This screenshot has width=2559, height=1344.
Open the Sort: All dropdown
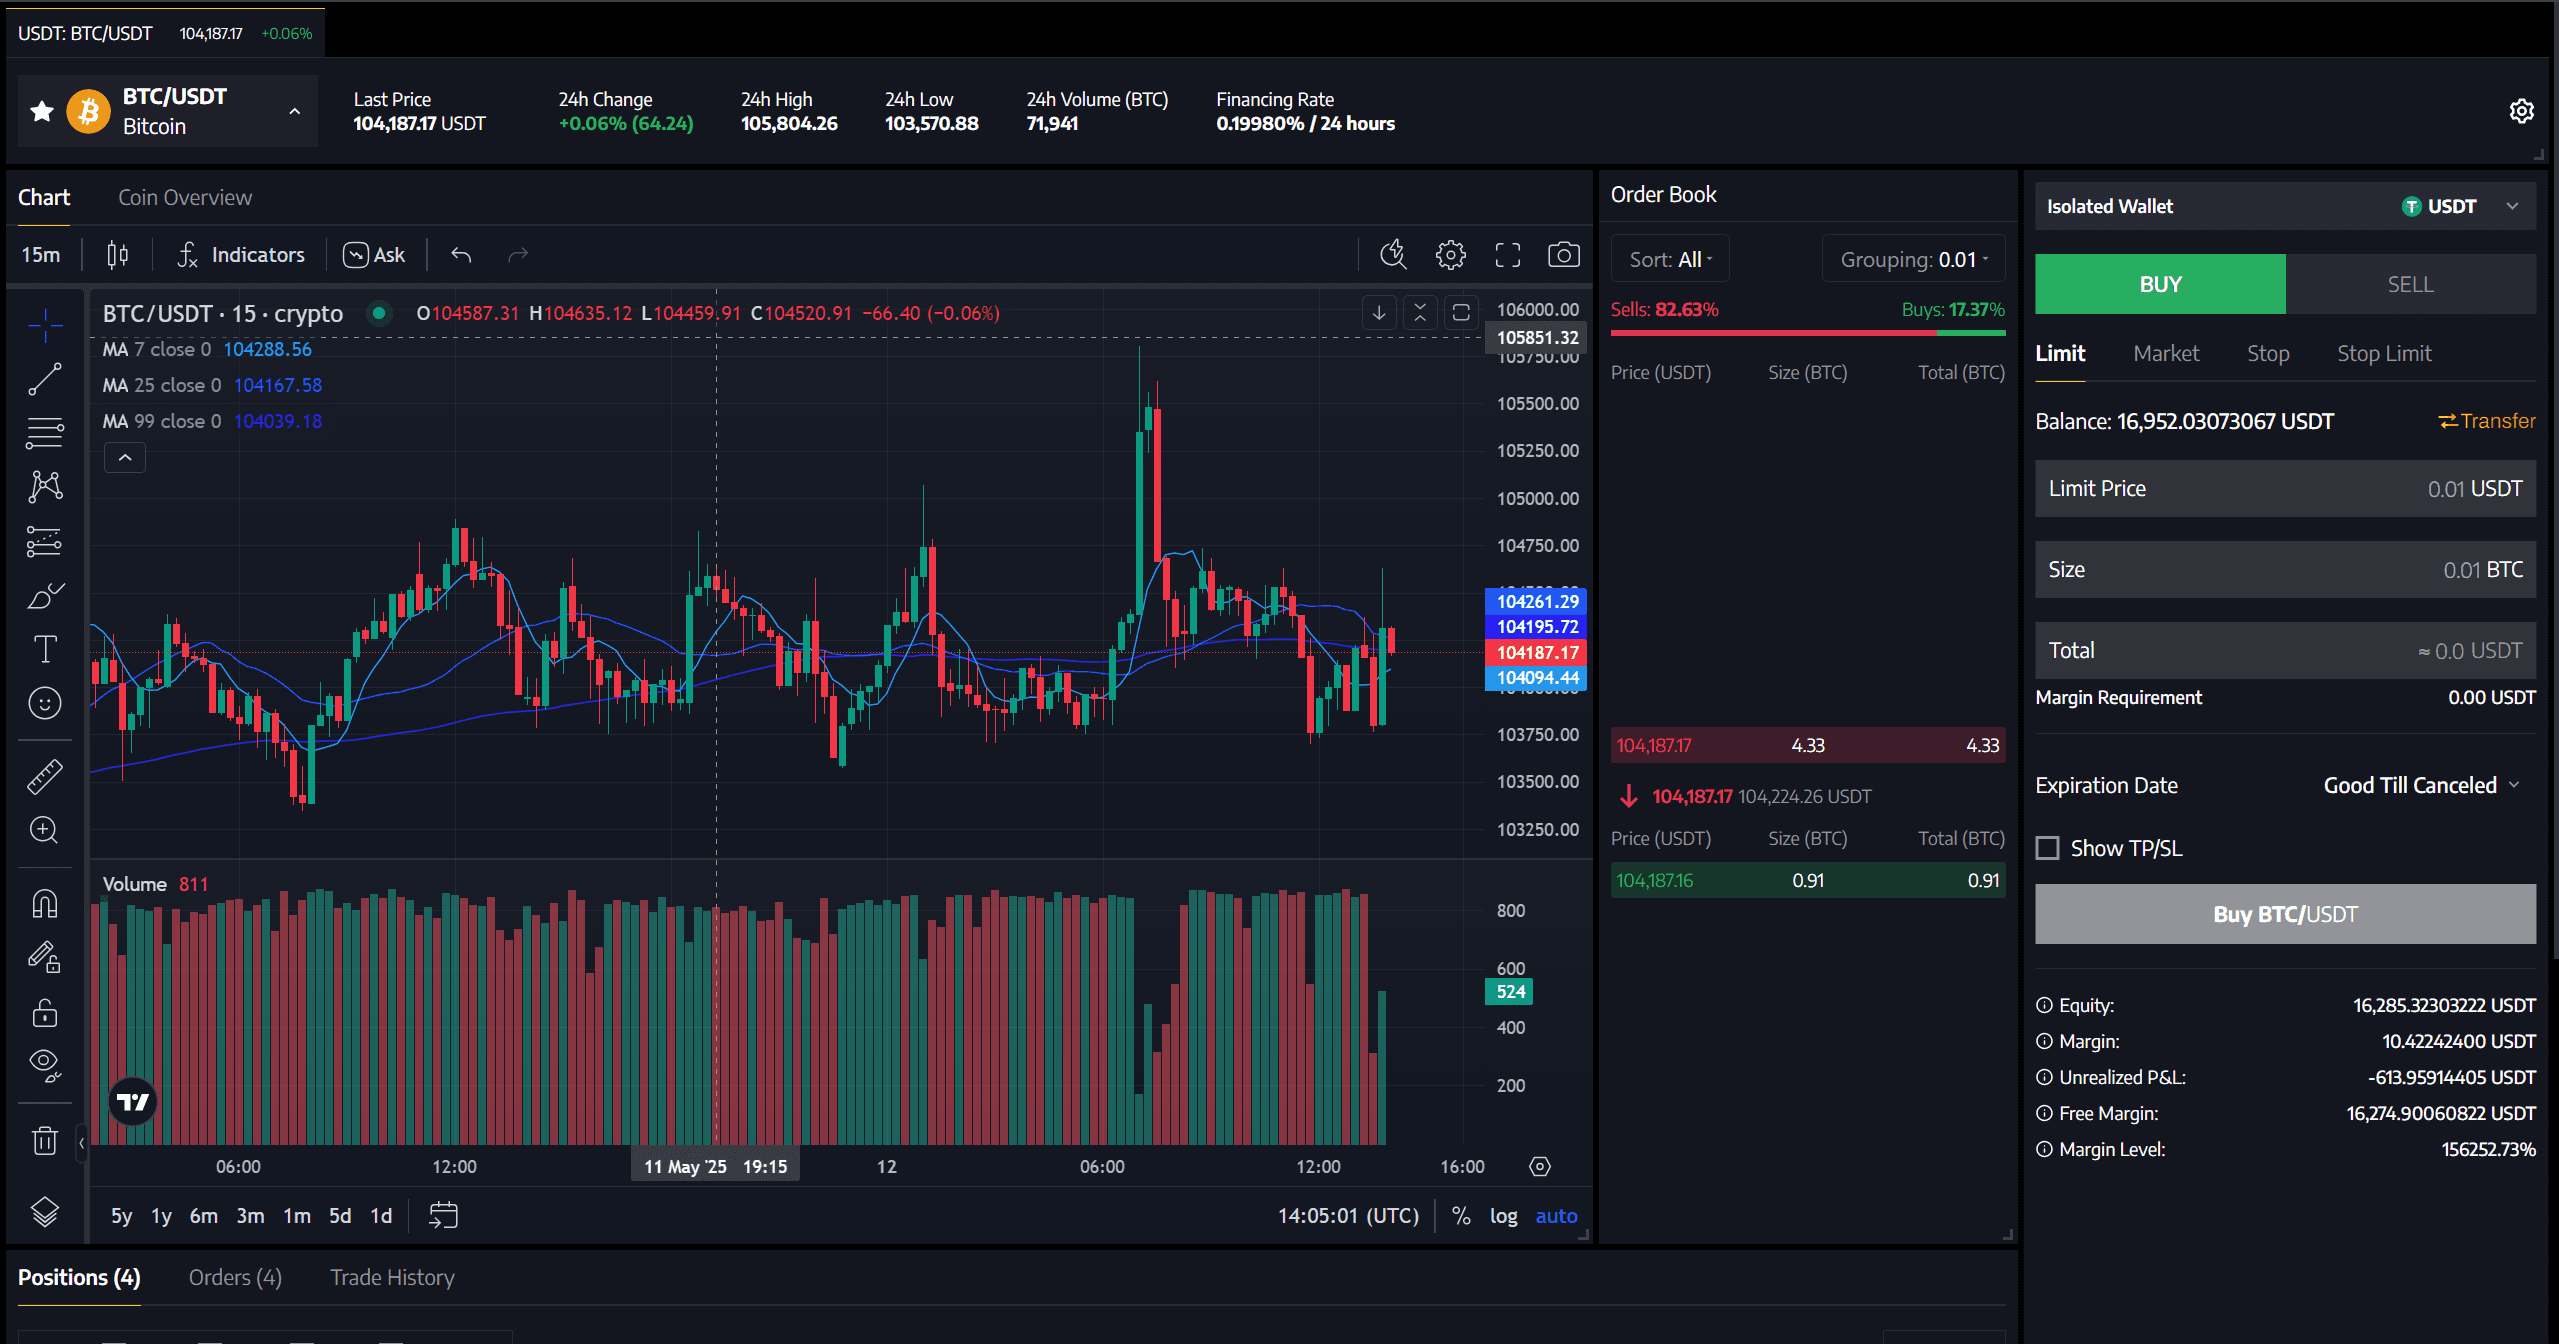[x=1670, y=259]
